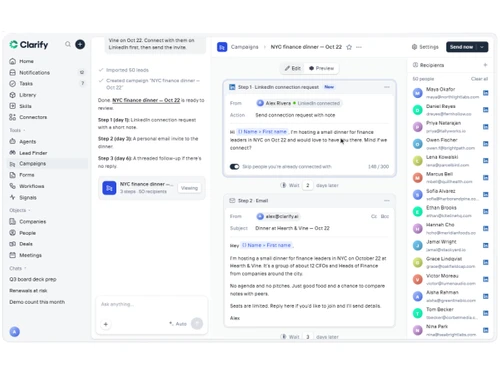Switch to the Edit tab
The width and height of the screenshot is (500, 375).
[293, 68]
